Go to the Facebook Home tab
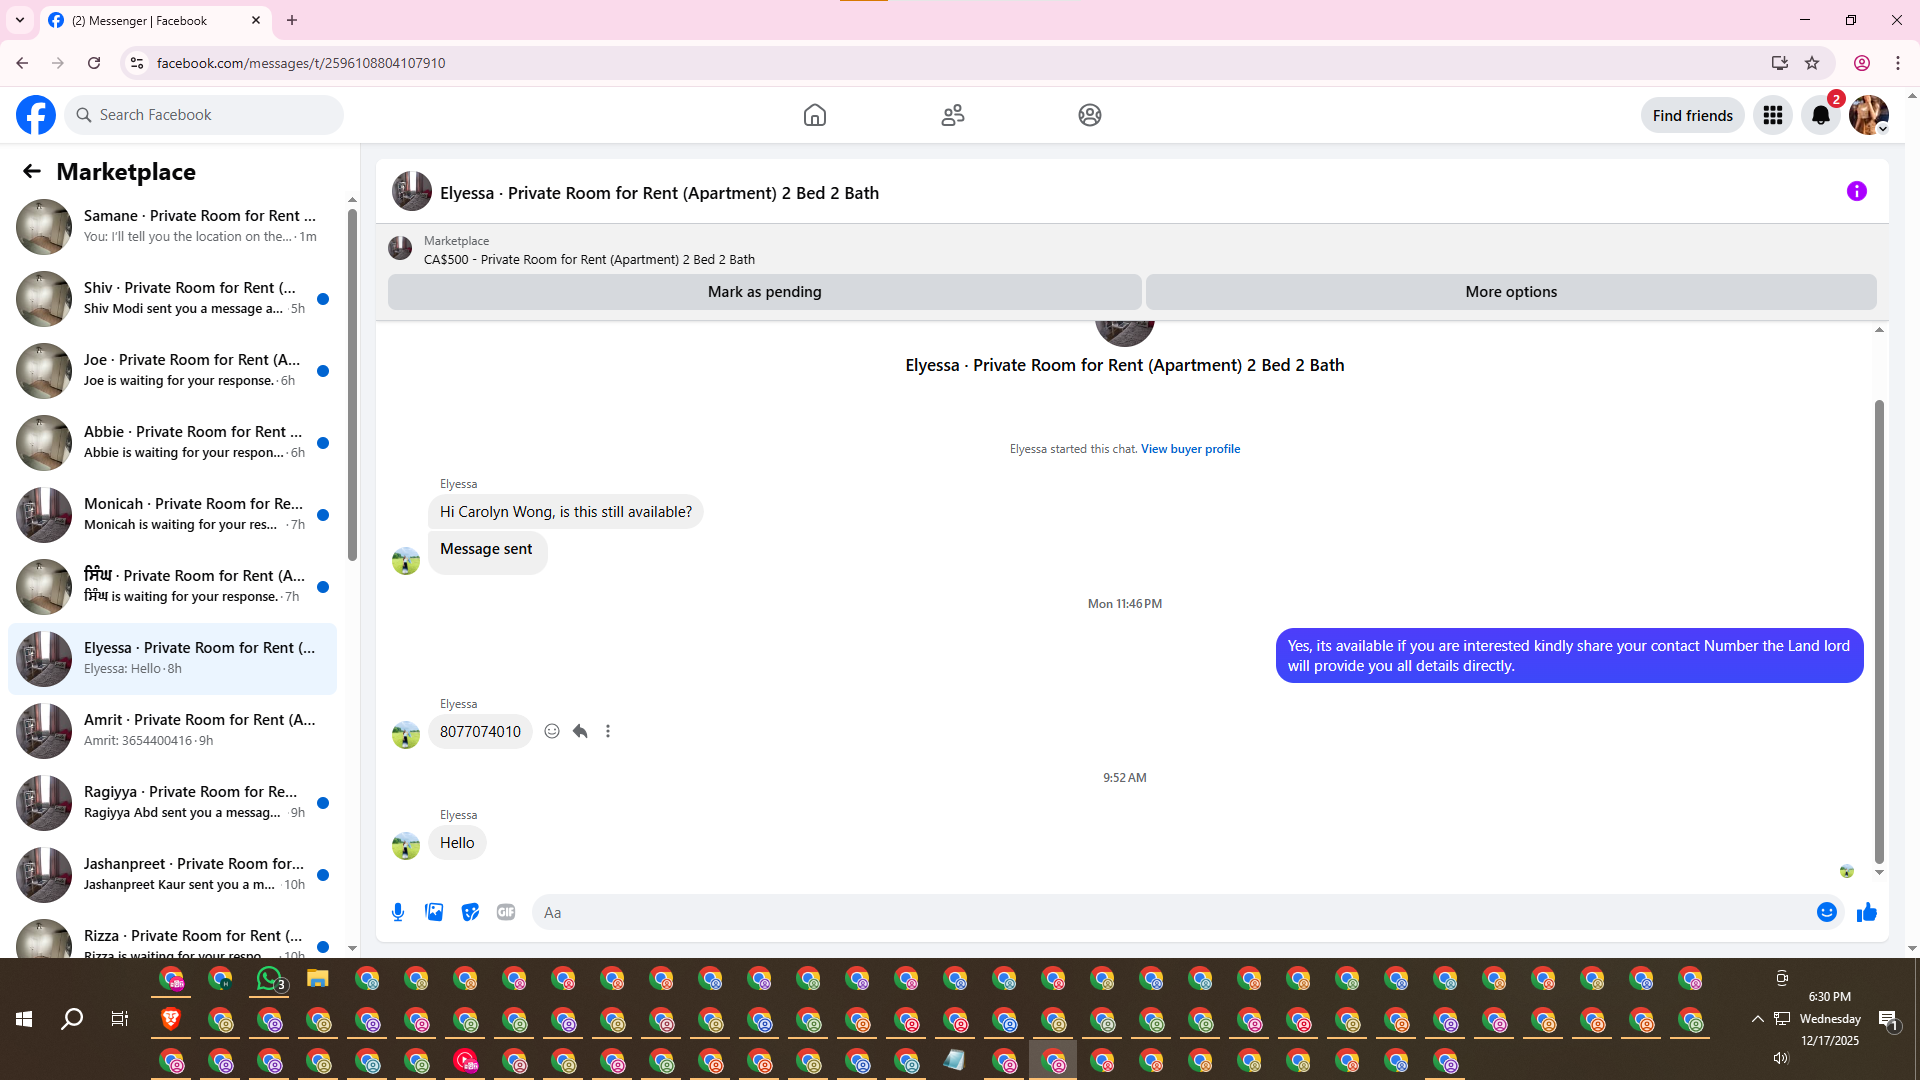1920x1080 pixels. click(814, 115)
